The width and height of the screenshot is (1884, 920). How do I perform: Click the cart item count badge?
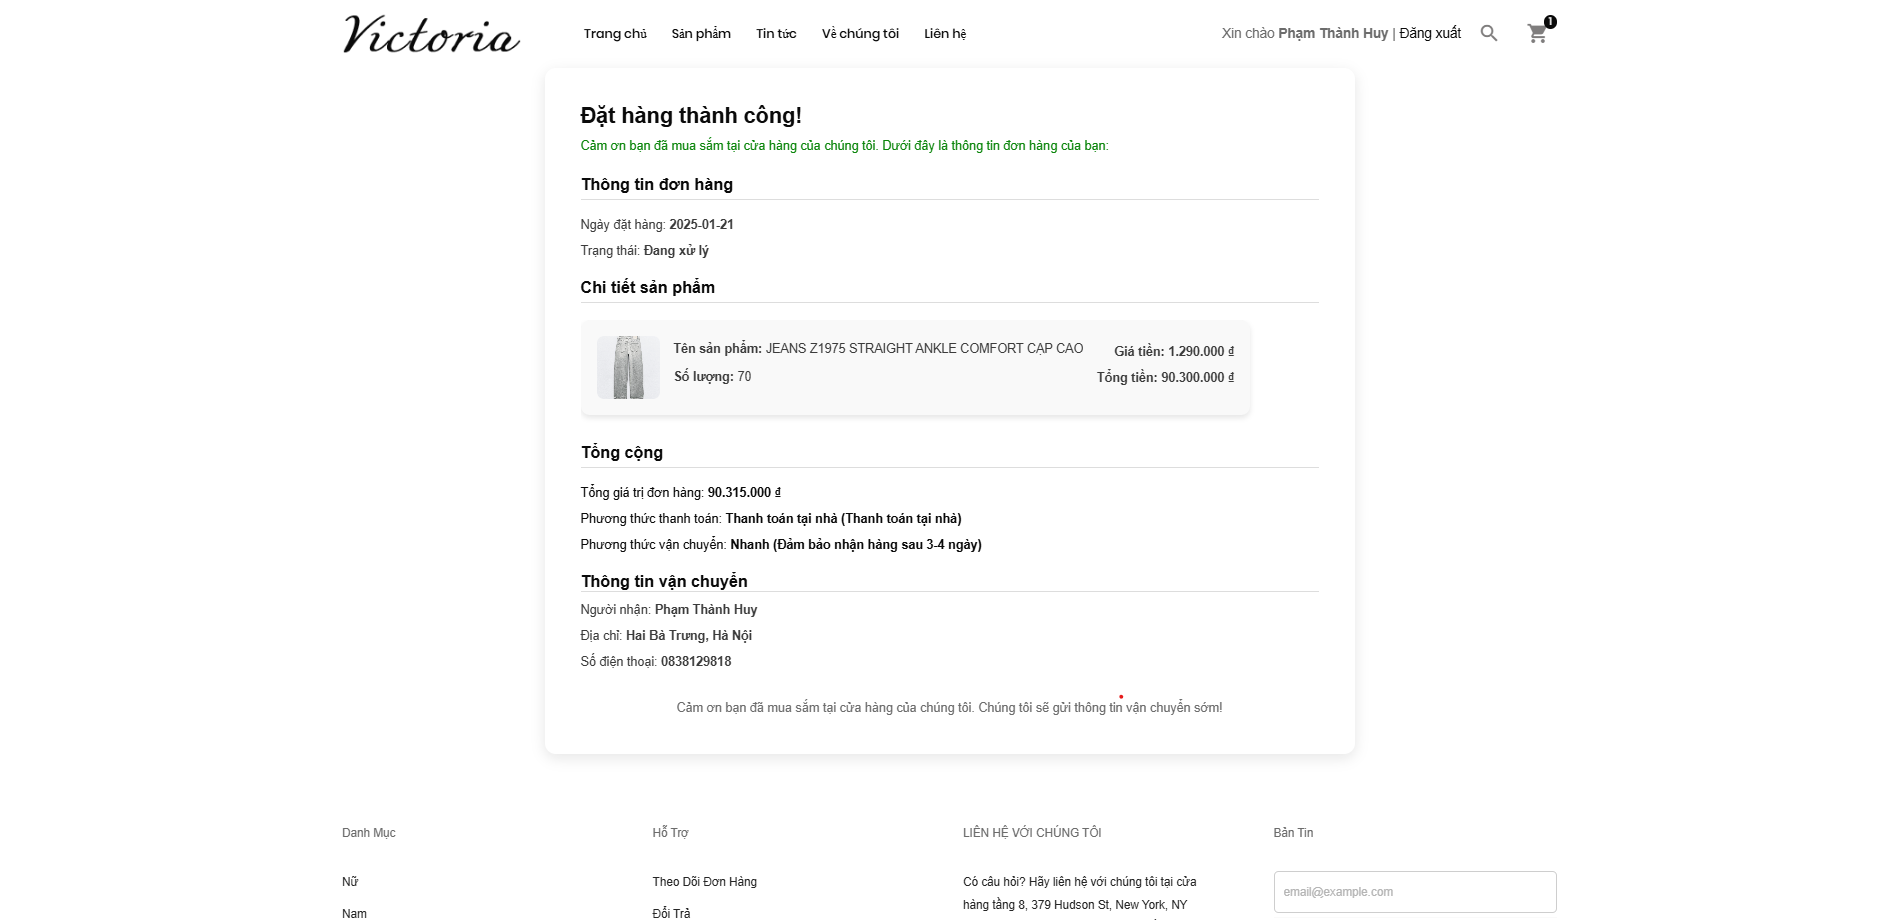point(1550,21)
